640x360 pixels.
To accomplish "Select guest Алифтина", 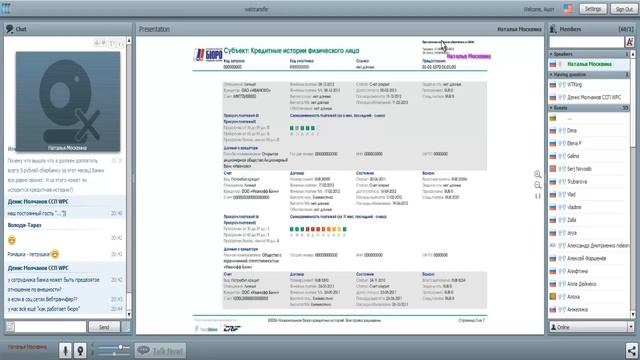I will click(x=589, y=271).
